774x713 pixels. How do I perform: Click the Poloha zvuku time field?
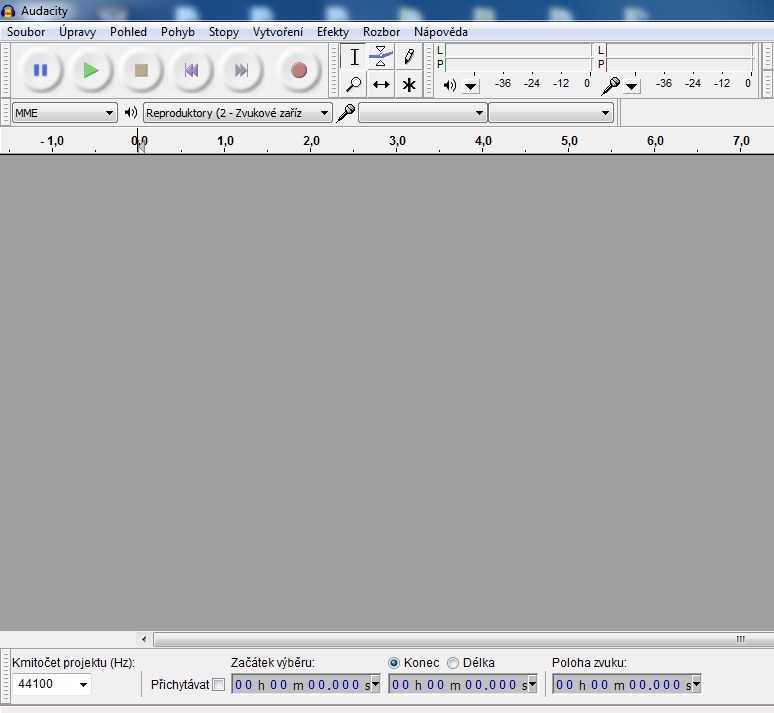(x=622, y=684)
